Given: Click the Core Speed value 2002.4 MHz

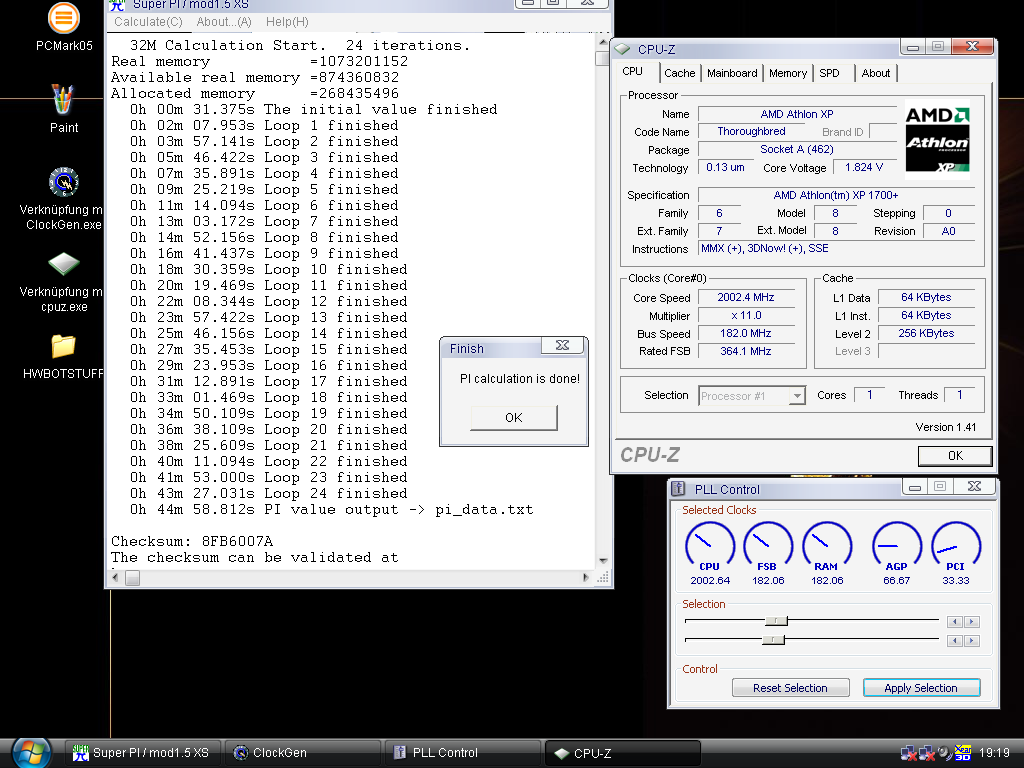Looking at the screenshot, I should click(746, 297).
